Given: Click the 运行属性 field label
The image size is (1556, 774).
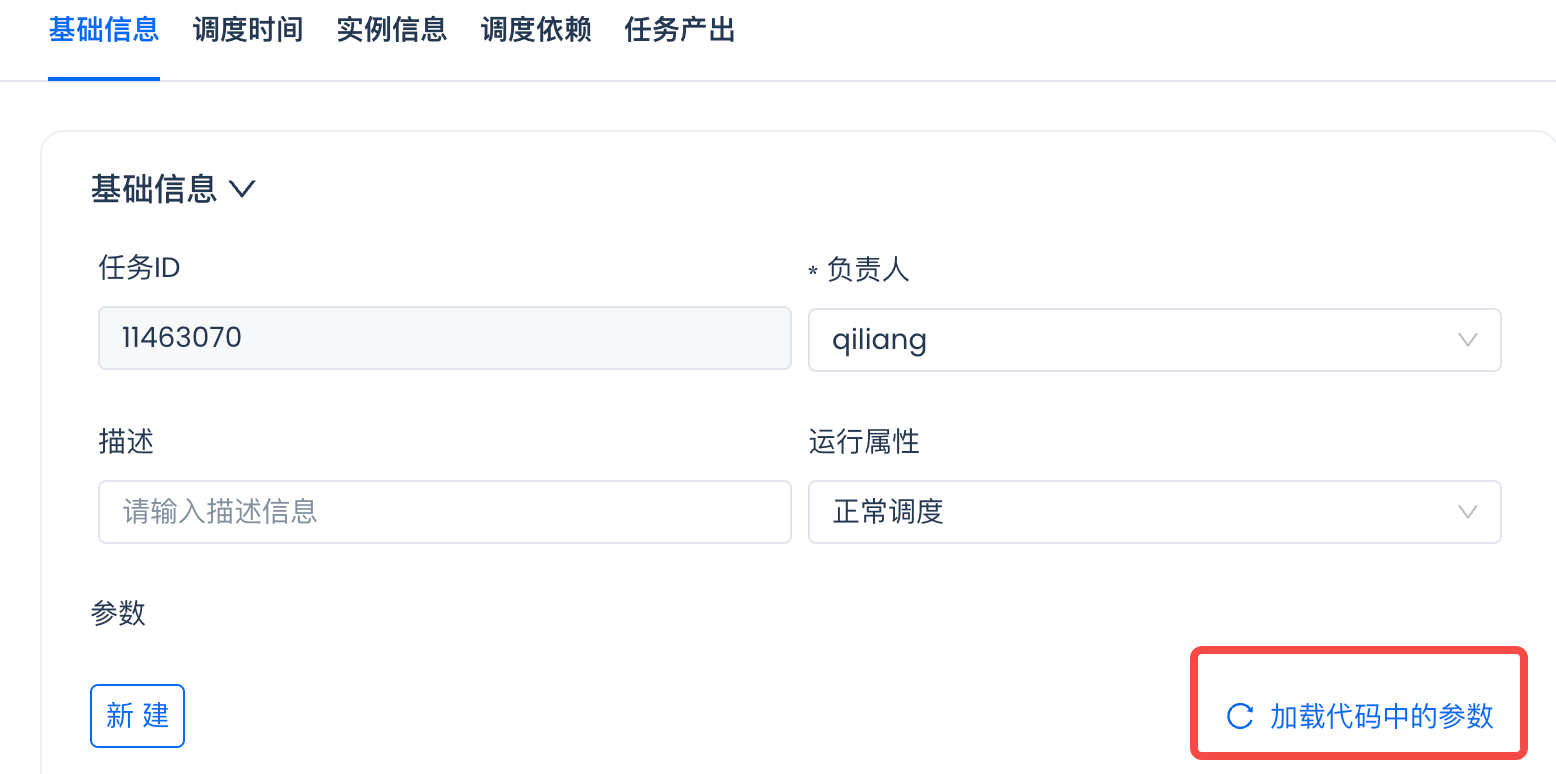Looking at the screenshot, I should coord(864,441).
